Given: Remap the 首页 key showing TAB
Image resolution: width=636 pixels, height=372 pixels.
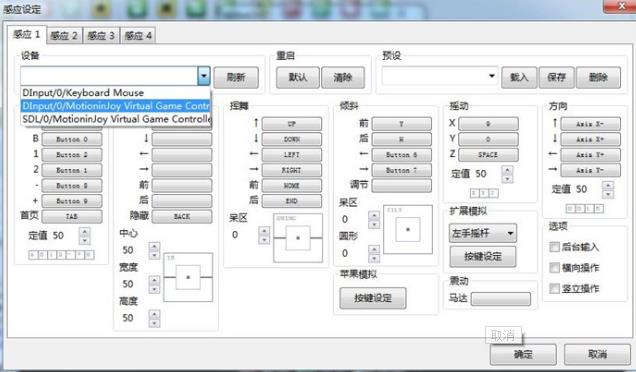Looking at the screenshot, I should click(72, 216).
